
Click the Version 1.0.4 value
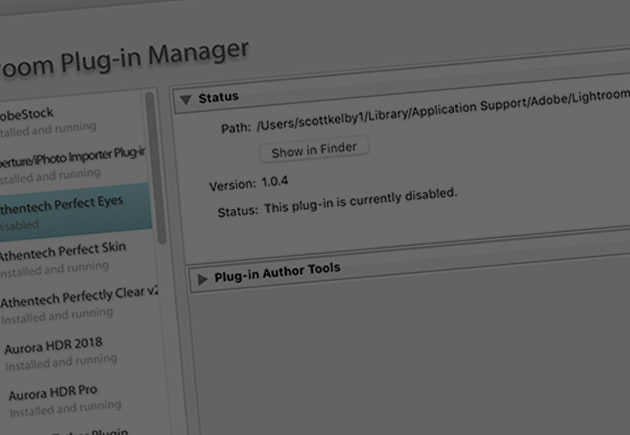click(x=275, y=182)
